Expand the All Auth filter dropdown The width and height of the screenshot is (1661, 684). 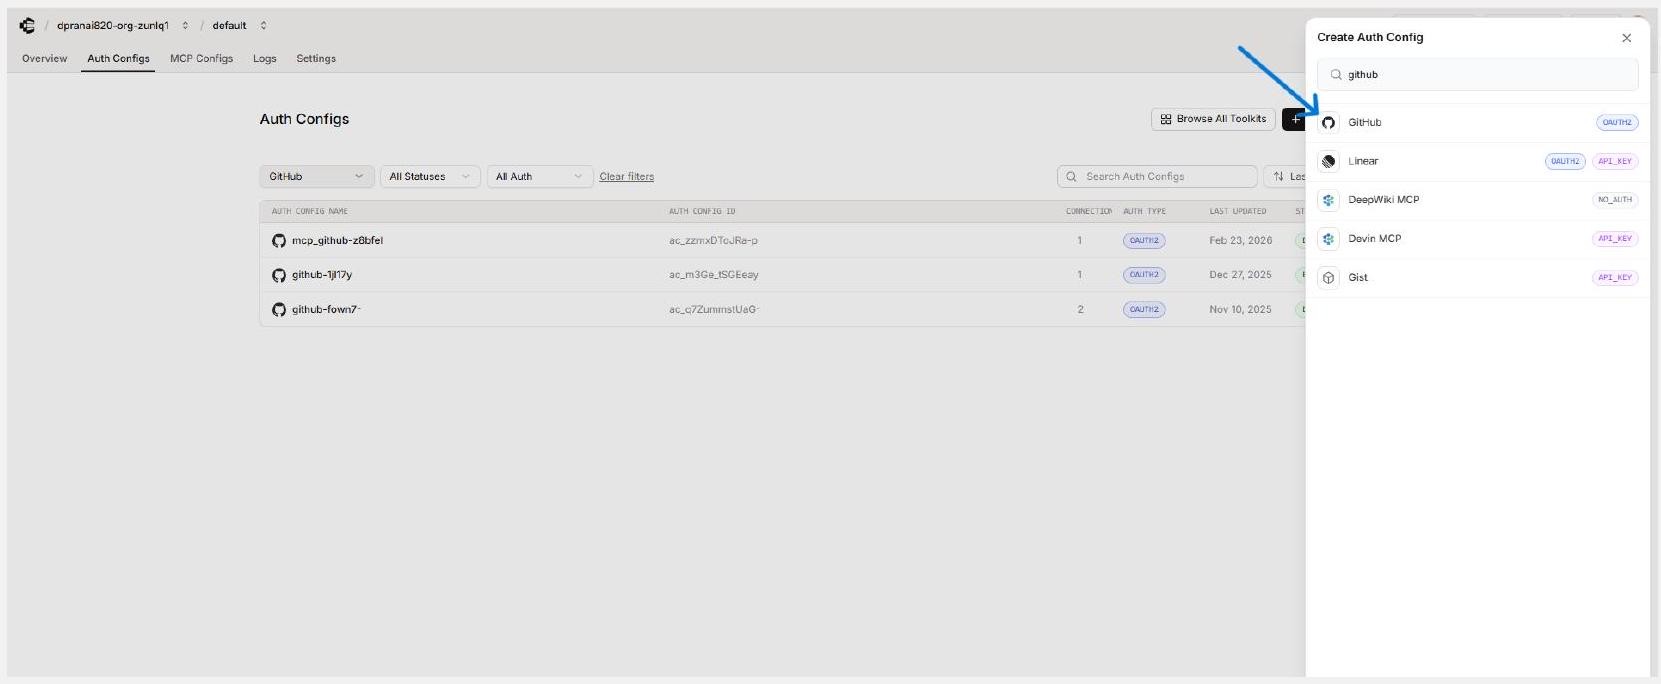point(539,176)
